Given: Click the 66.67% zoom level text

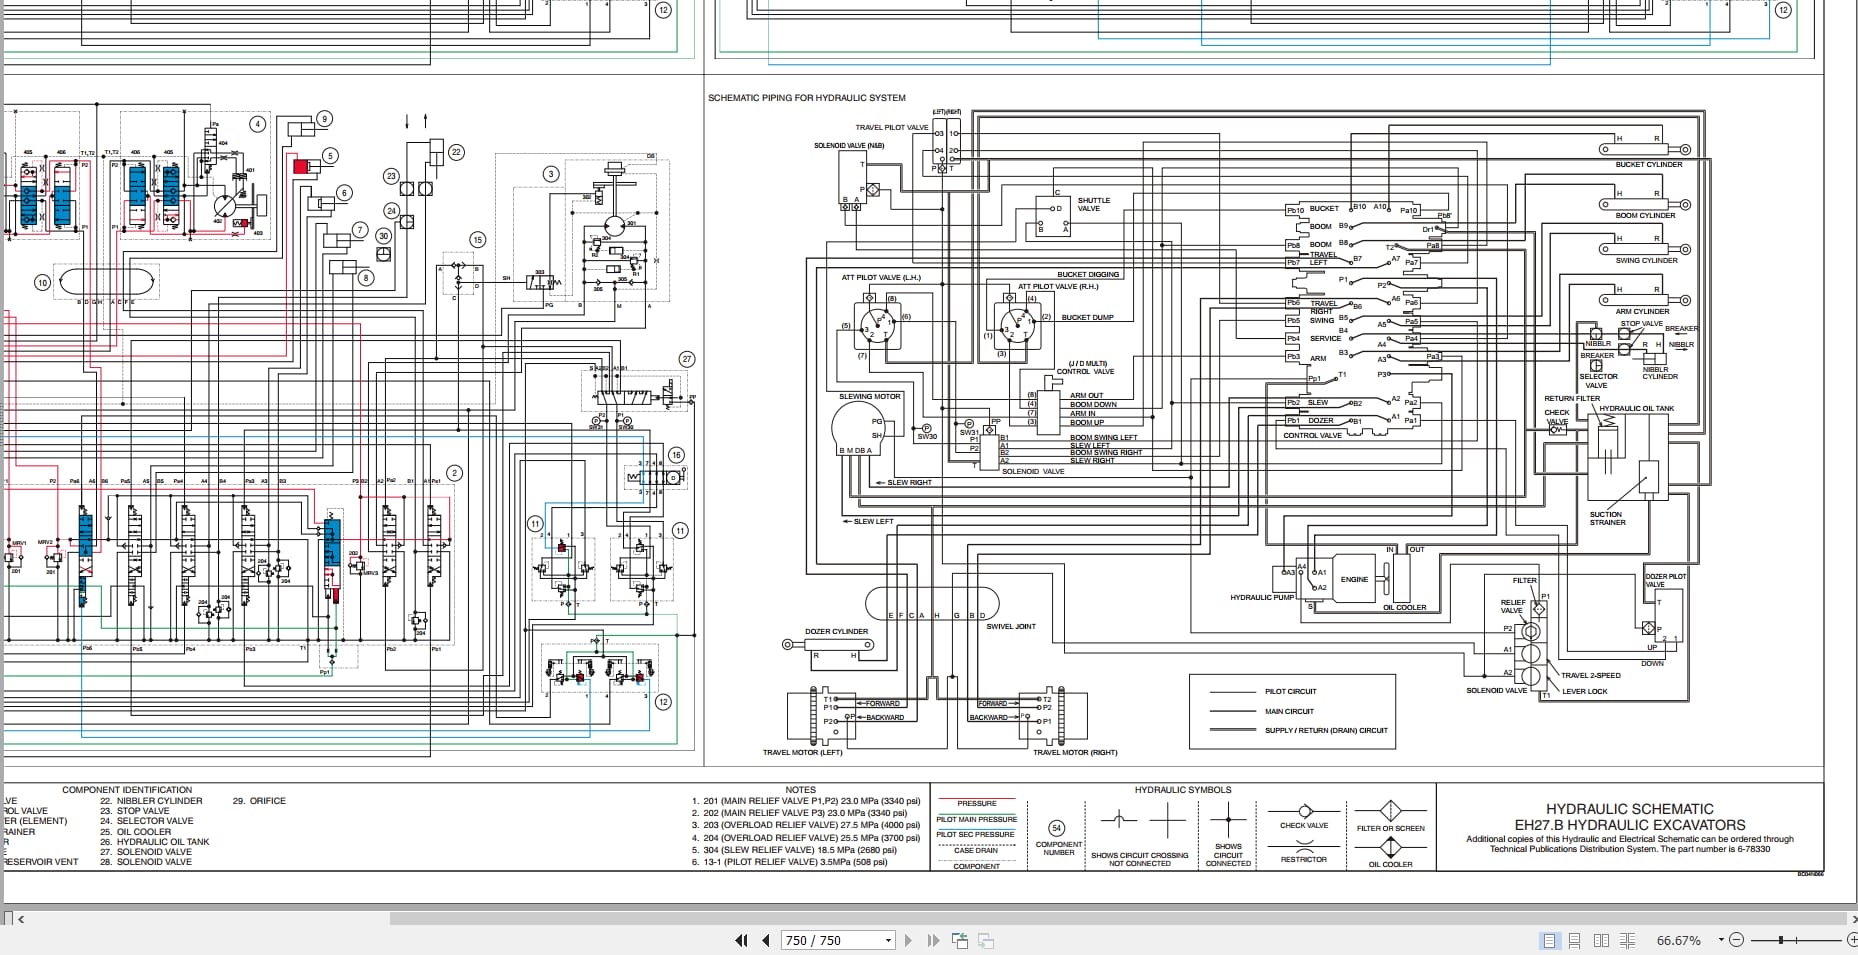Looking at the screenshot, I should pyautogui.click(x=1678, y=940).
